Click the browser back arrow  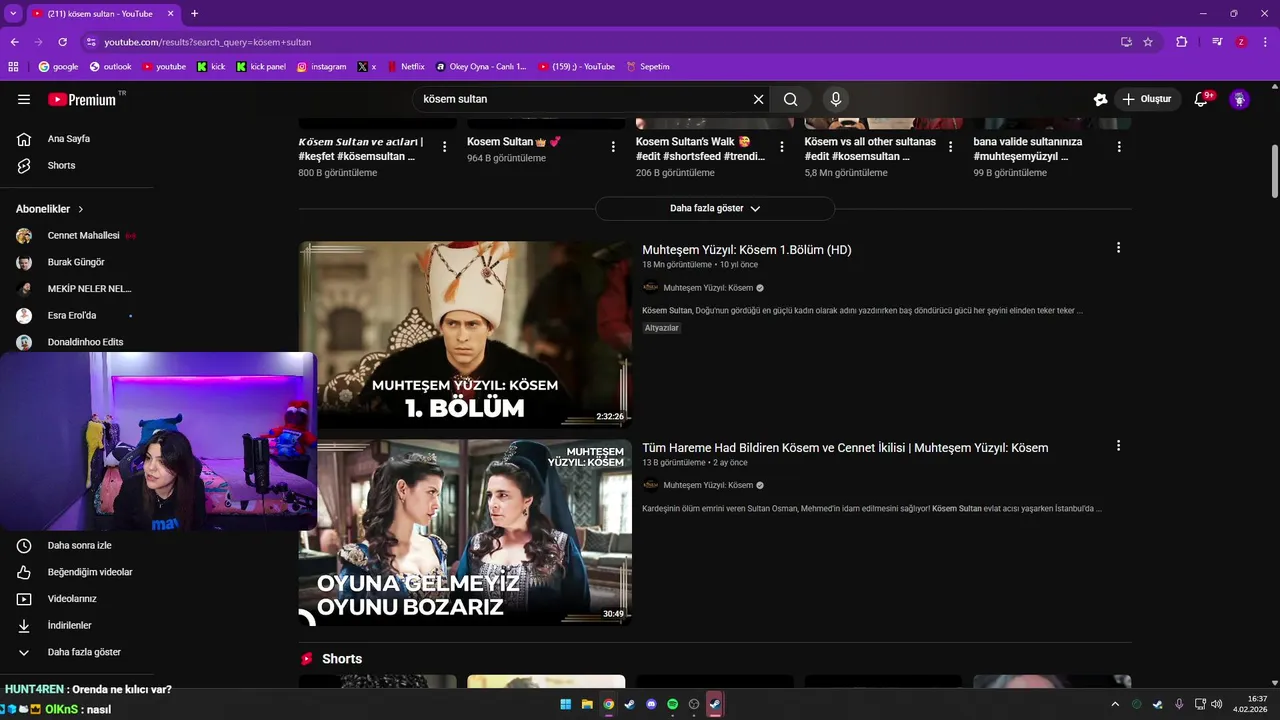coord(14,42)
